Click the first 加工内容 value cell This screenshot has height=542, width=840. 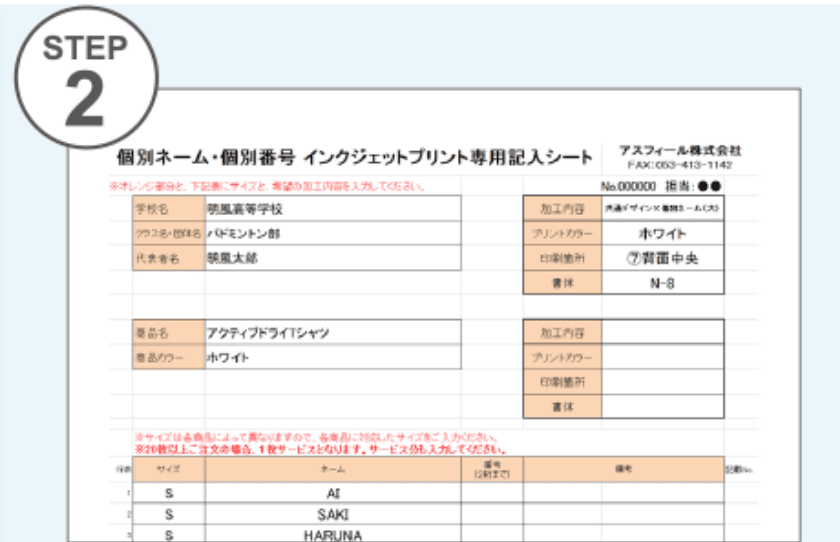661,209
